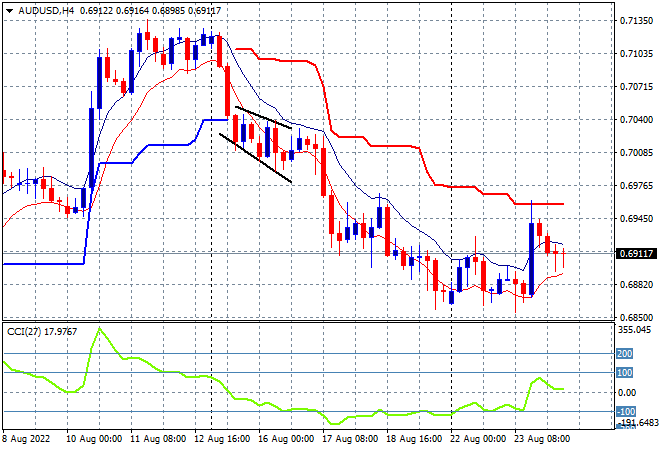
Task: Click the current price tag 0.69117
Action: click(636, 253)
